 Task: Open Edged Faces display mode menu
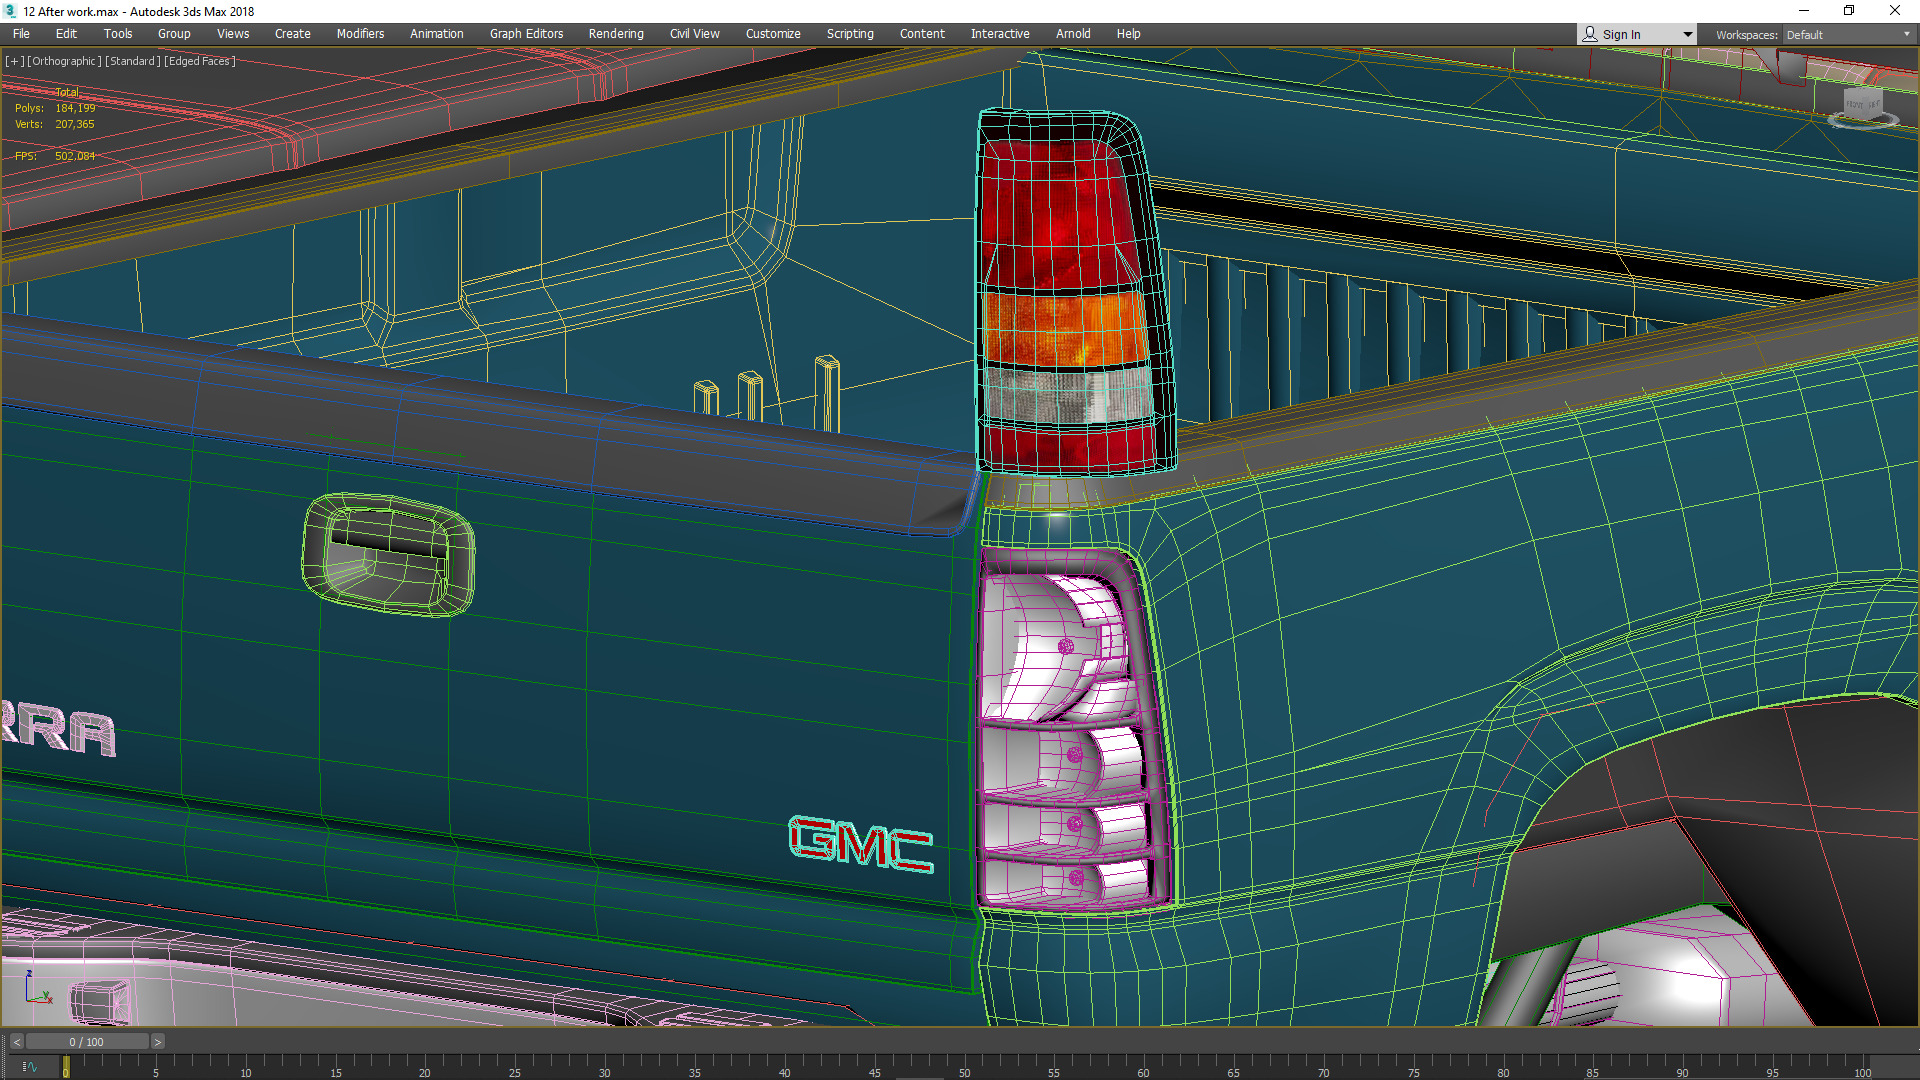point(200,61)
